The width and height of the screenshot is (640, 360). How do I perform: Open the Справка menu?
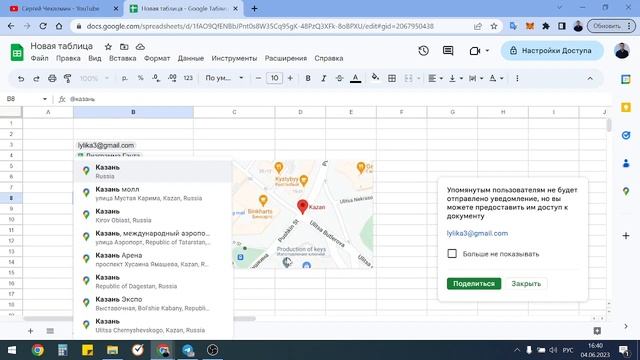tap(329, 58)
